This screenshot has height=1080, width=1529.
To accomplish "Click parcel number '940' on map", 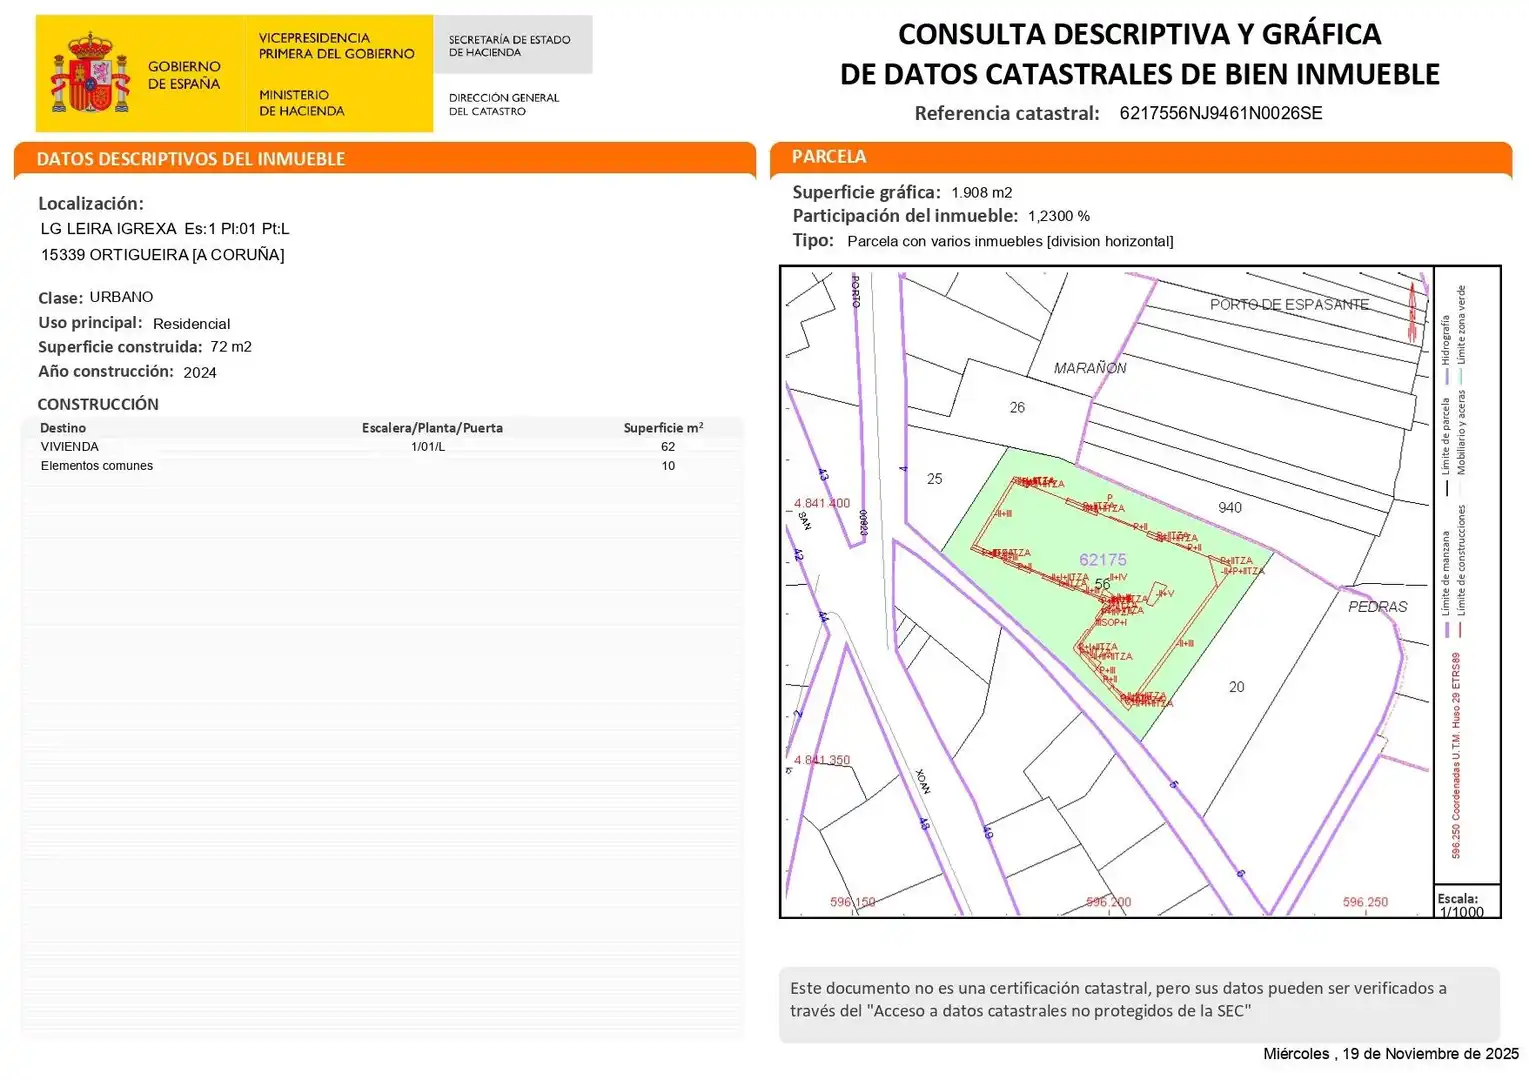I will point(1230,508).
